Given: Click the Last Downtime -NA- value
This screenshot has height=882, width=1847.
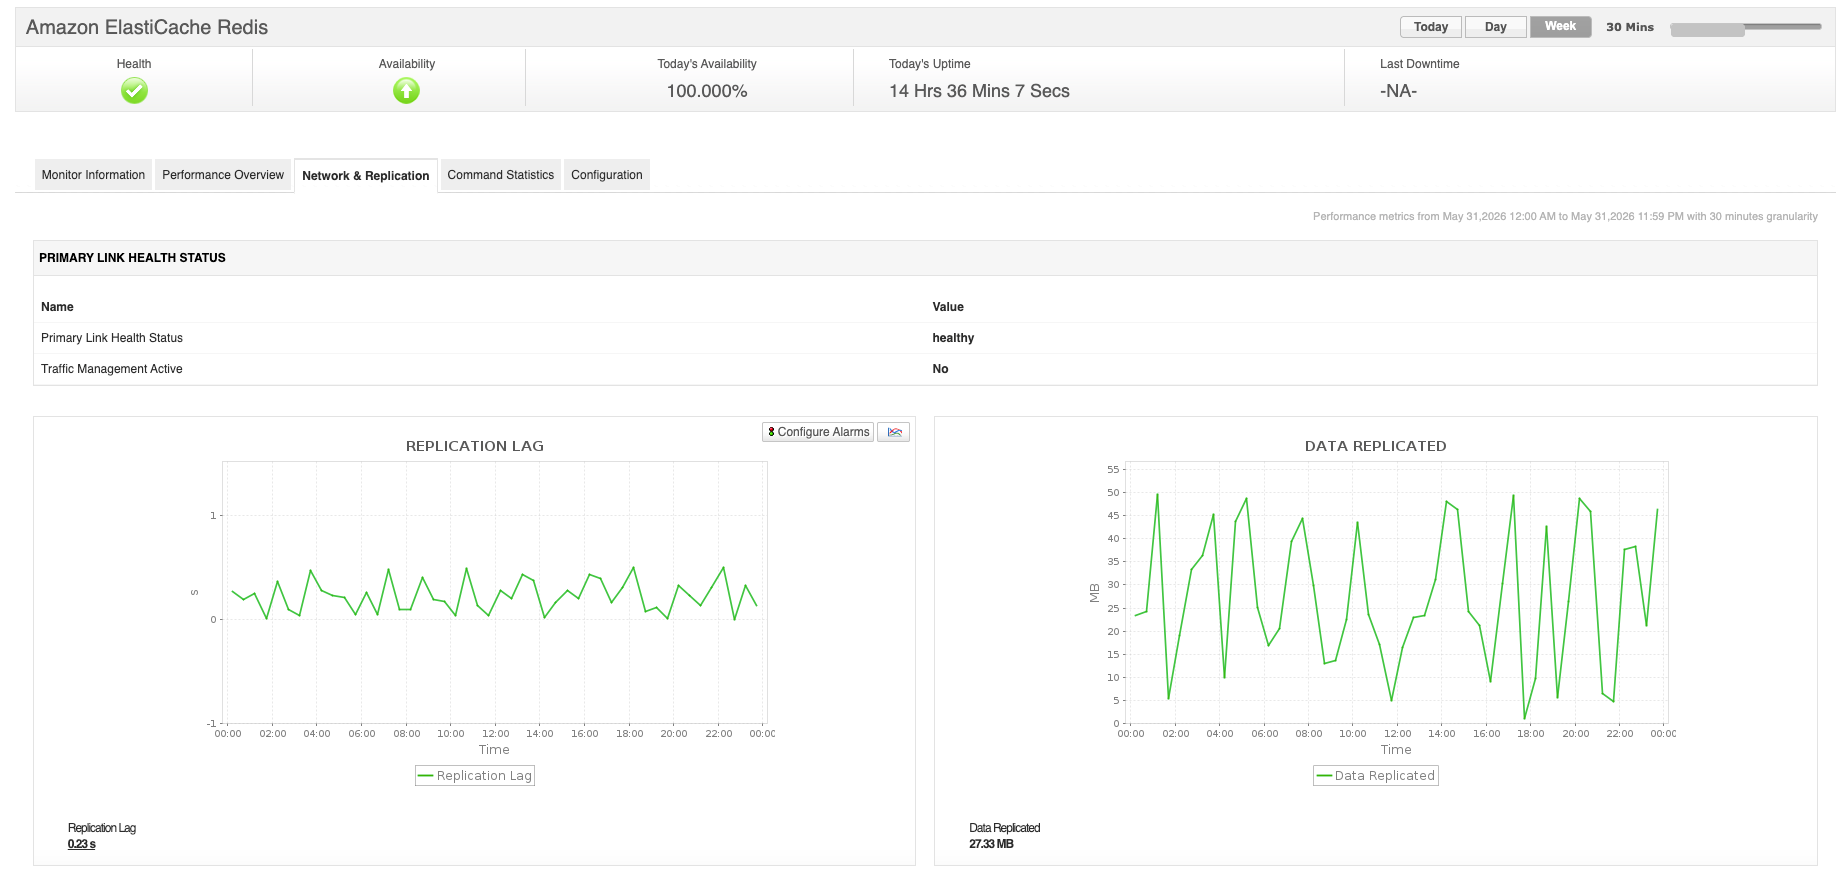Looking at the screenshot, I should 1398,91.
